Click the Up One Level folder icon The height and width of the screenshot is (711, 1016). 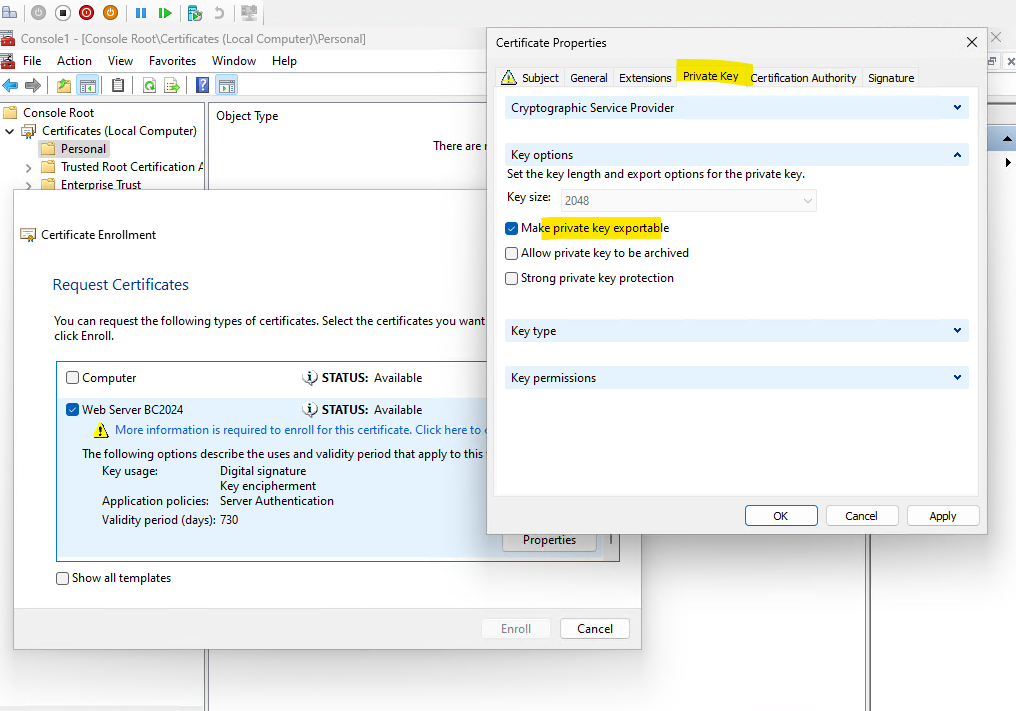(x=64, y=85)
